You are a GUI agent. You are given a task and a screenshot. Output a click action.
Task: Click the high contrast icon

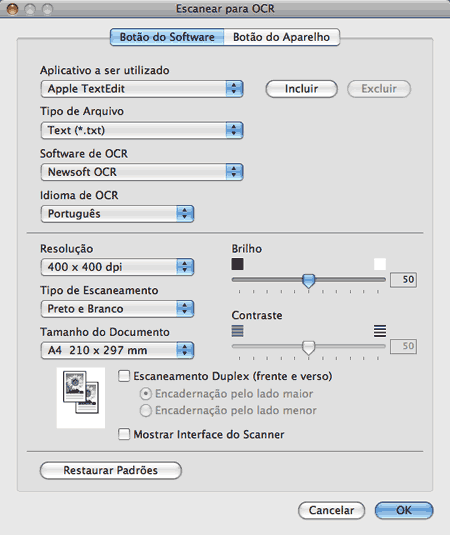(380, 331)
